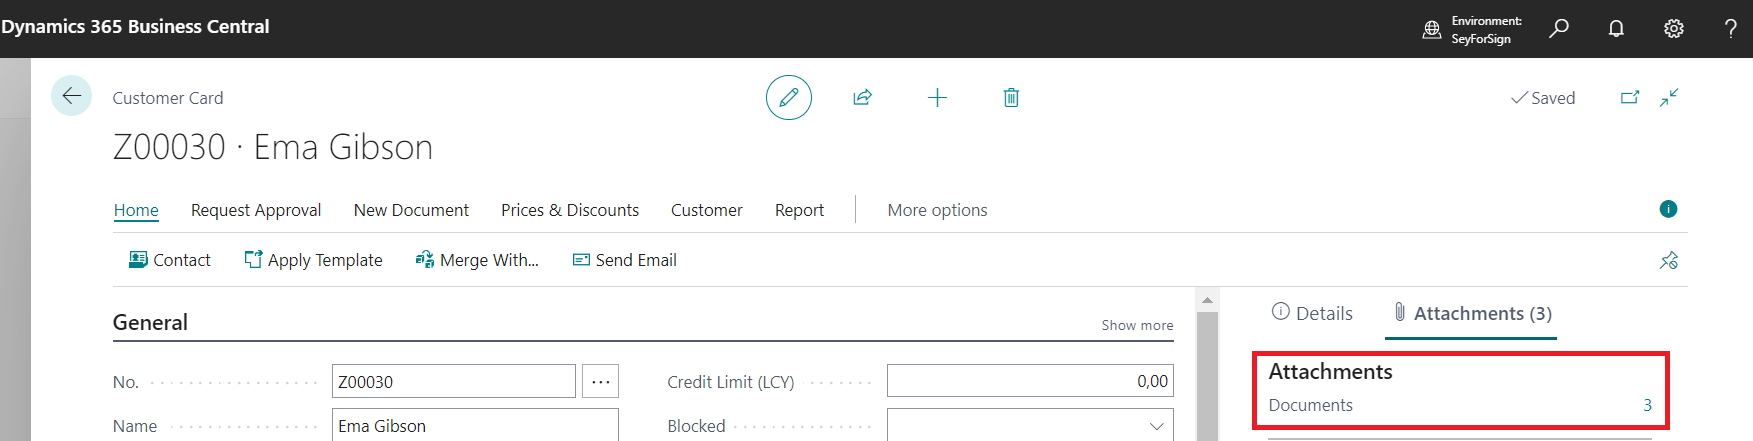Viewport: 1753px width, 441px height.
Task: Switch to the Details tab
Action: click(x=1312, y=313)
